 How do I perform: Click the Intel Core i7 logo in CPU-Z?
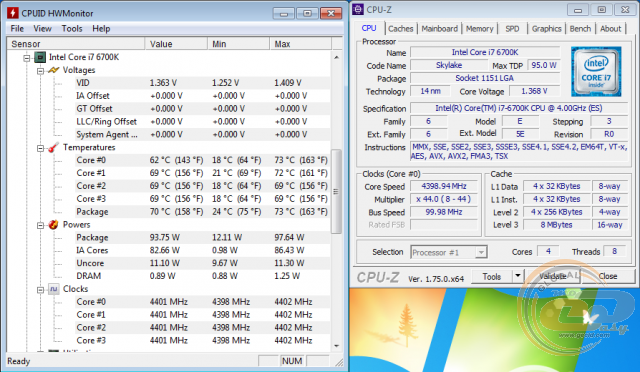pyautogui.click(x=596, y=71)
